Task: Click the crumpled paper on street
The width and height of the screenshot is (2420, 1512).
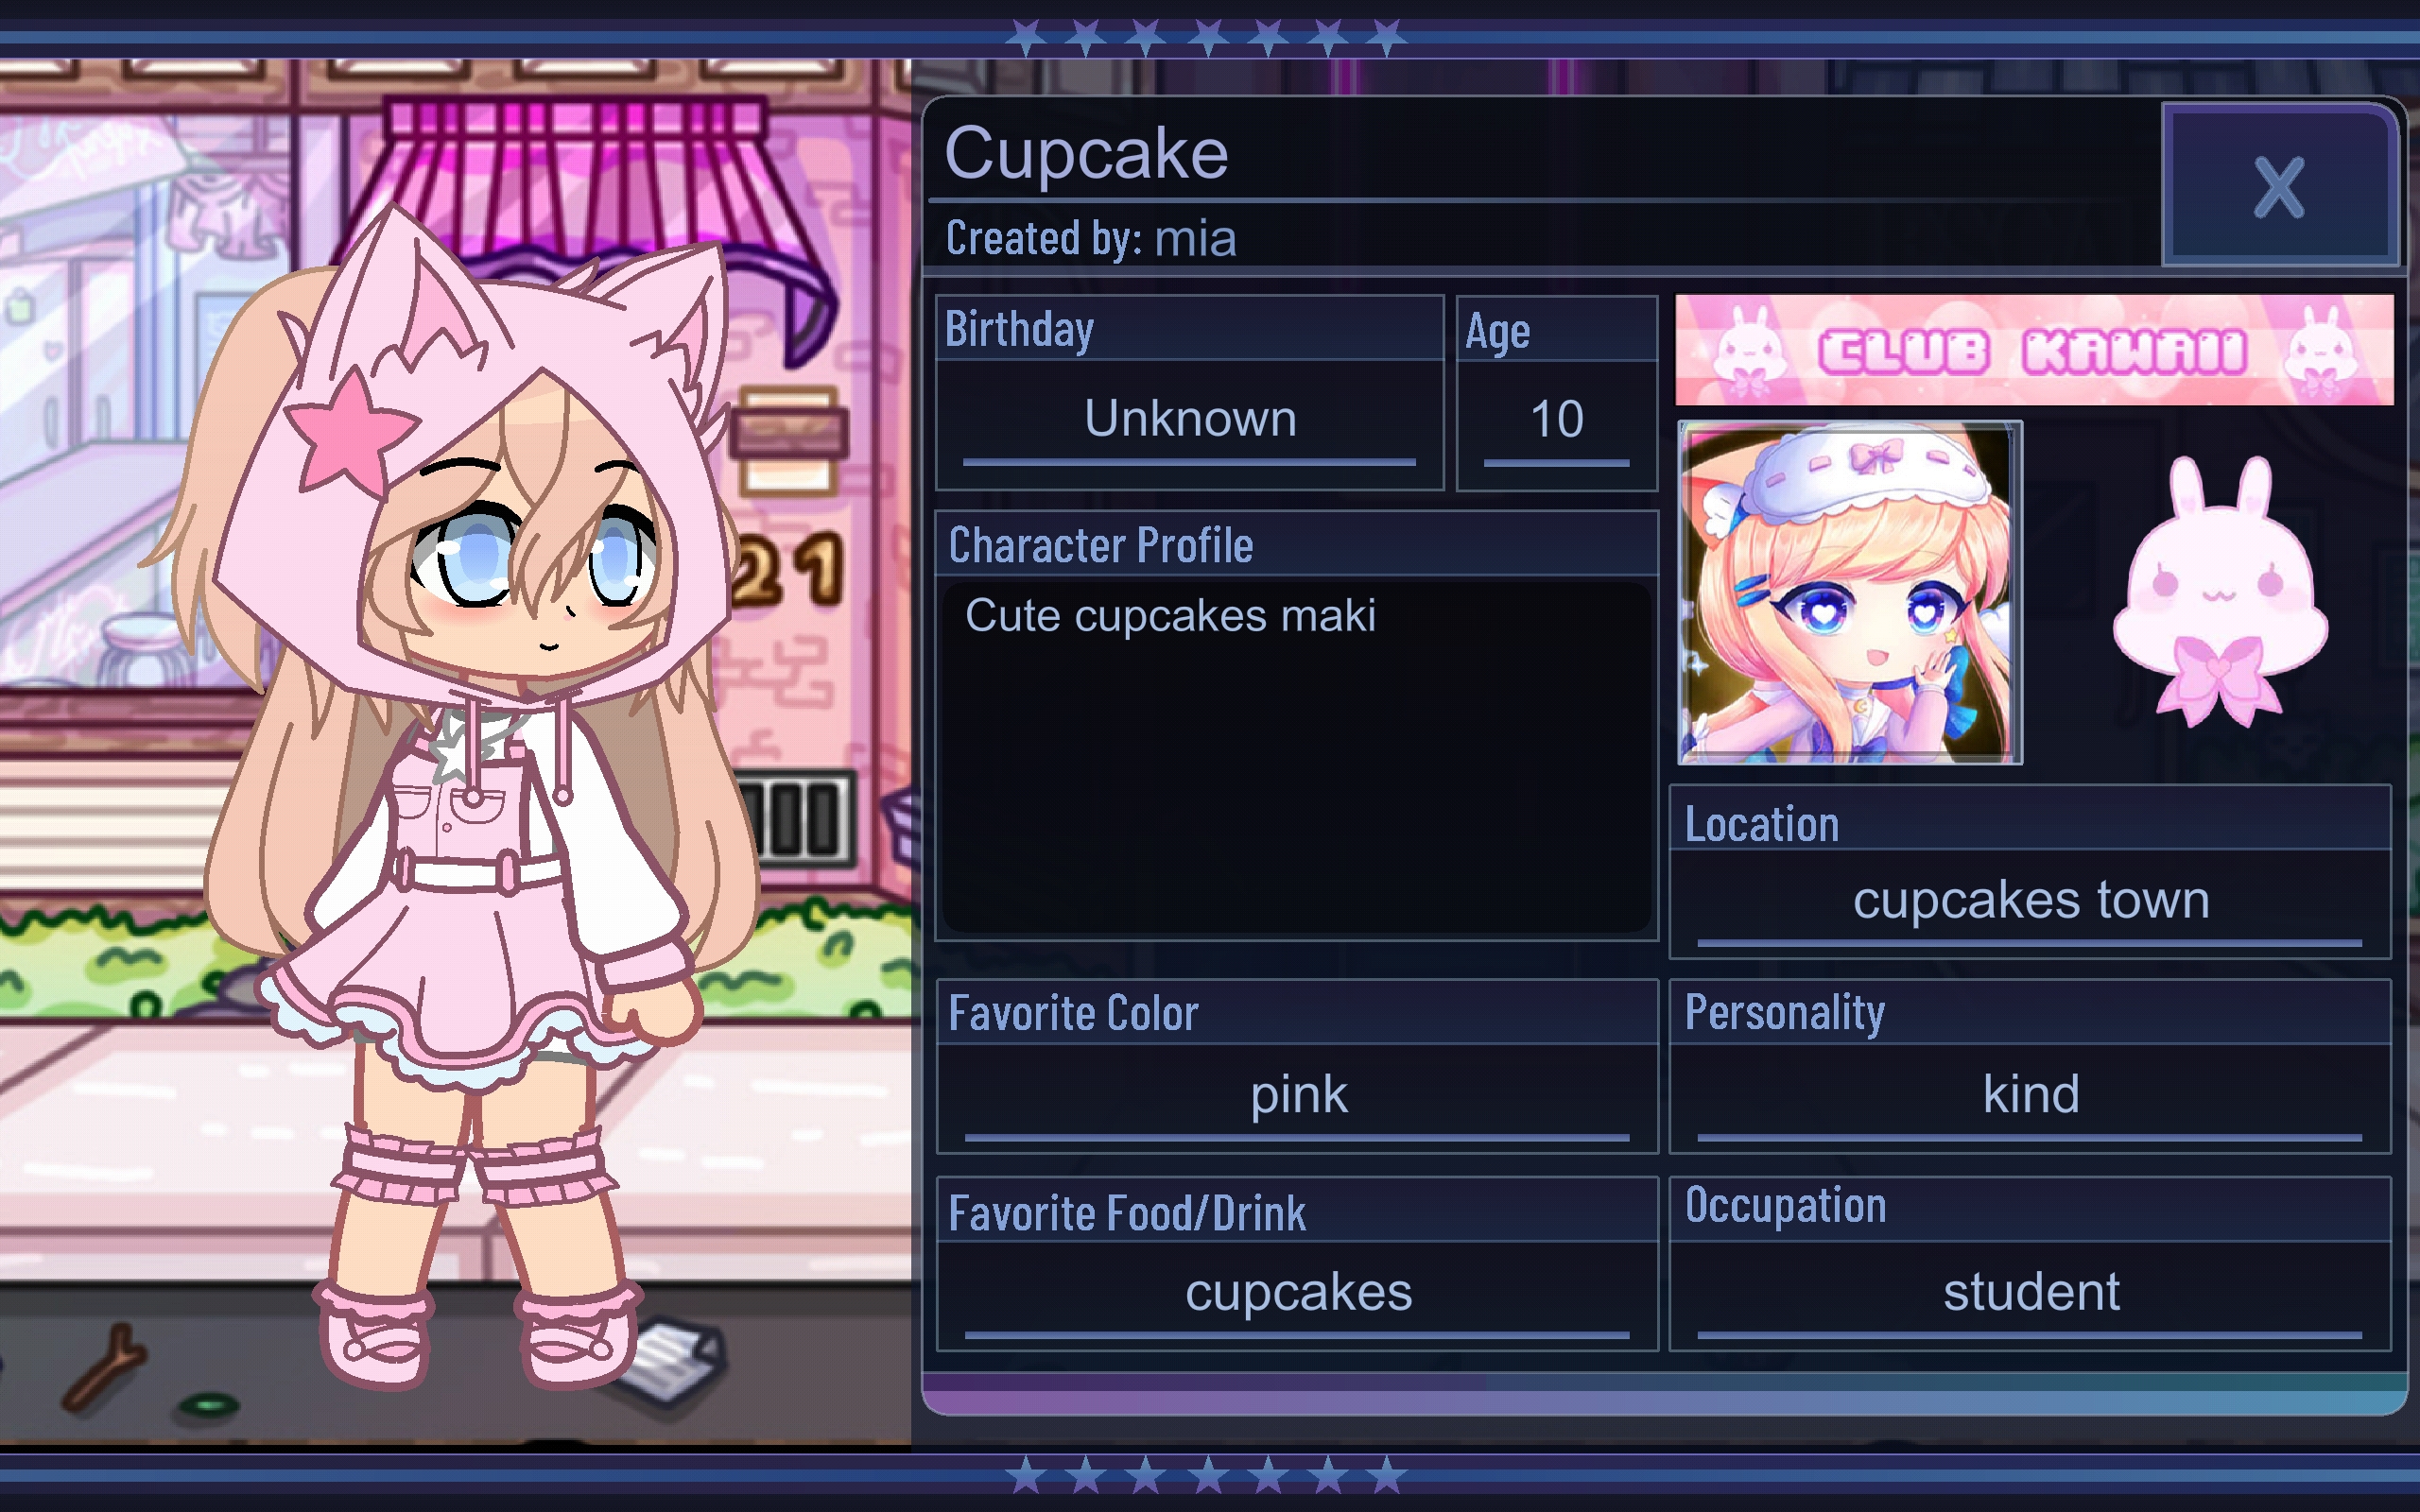Action: tap(672, 1362)
